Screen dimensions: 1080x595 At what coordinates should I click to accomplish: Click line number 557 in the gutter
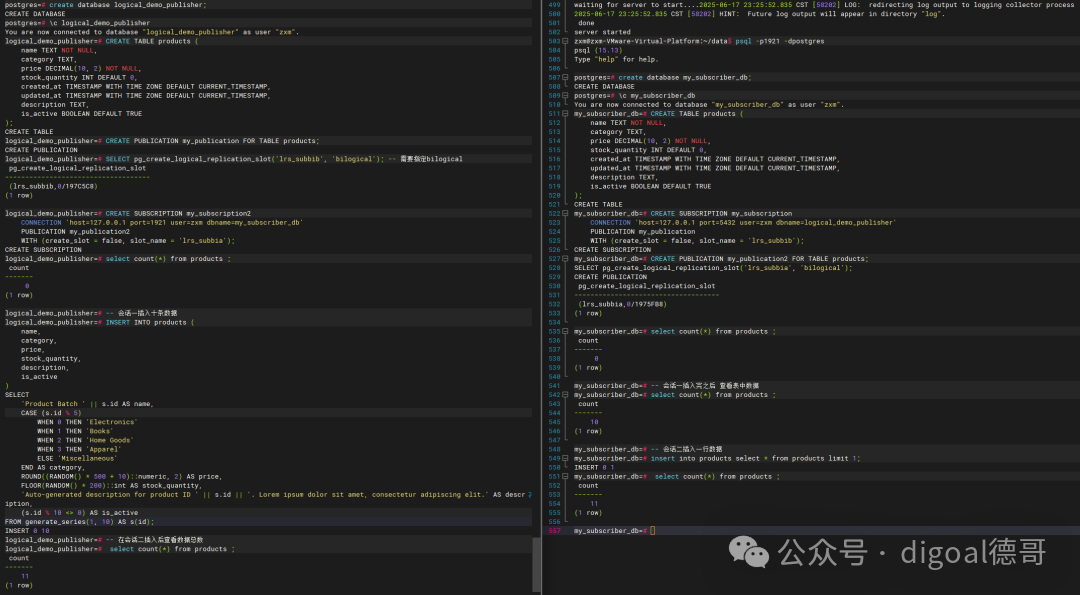[554, 531]
